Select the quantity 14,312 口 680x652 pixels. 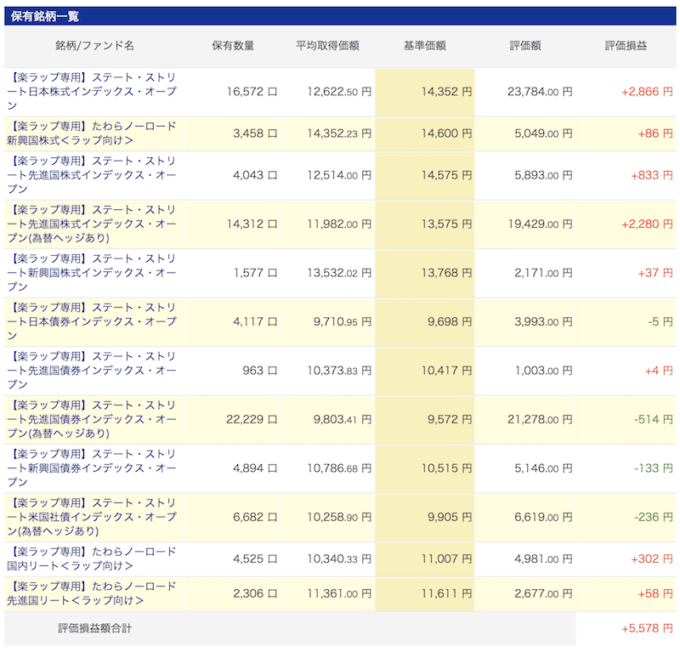252,224
